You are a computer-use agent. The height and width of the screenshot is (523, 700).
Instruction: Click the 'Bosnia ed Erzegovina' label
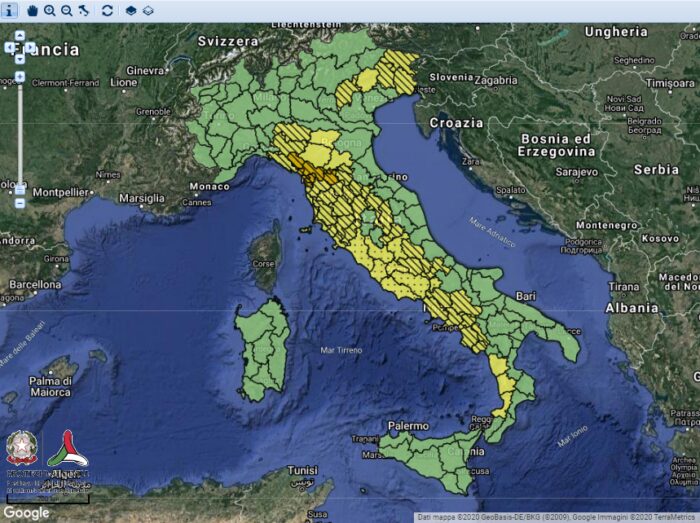[x=556, y=145]
